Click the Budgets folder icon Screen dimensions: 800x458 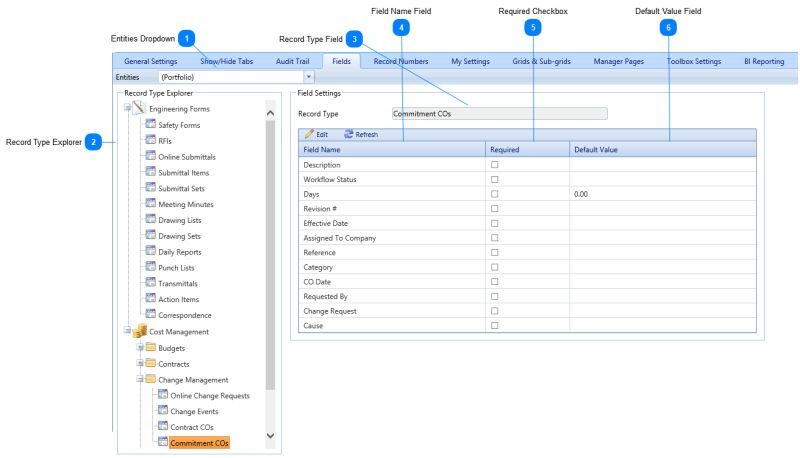pyautogui.click(x=151, y=347)
